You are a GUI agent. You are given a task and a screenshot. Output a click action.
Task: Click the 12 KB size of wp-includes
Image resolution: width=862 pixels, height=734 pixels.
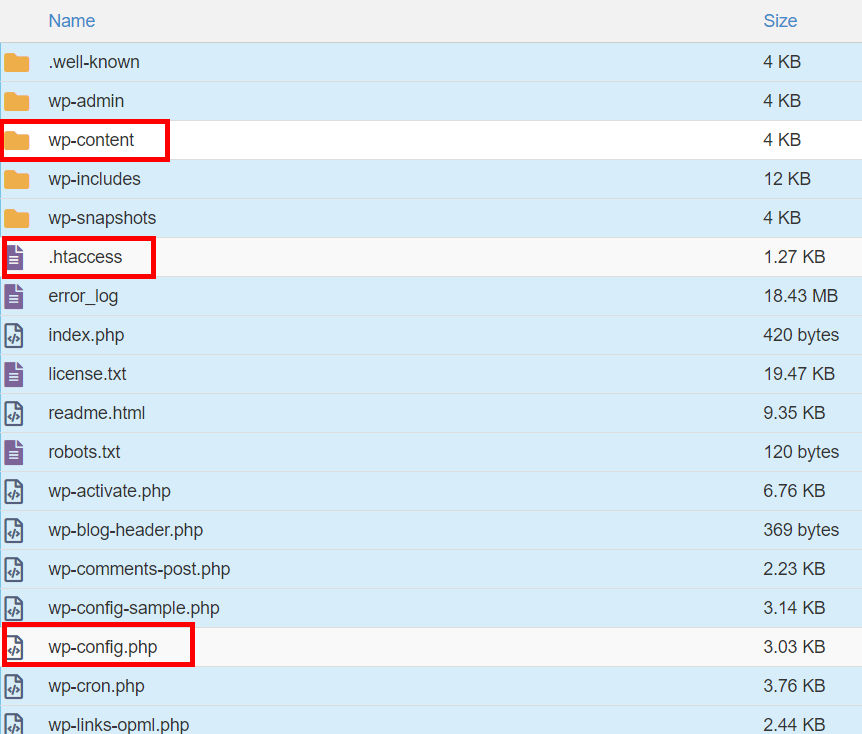pos(787,179)
